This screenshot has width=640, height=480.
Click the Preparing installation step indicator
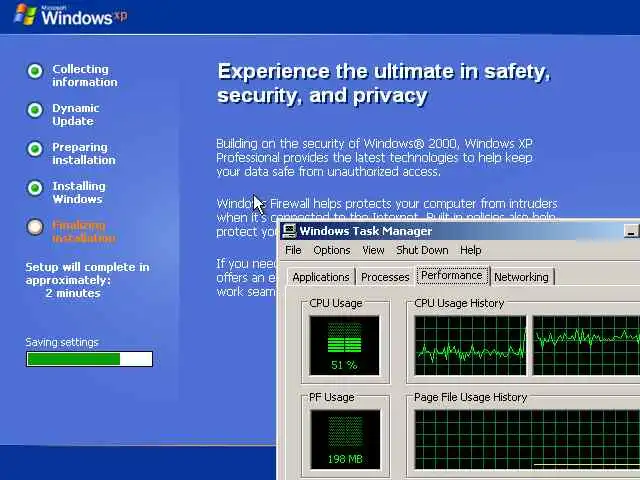35,149
